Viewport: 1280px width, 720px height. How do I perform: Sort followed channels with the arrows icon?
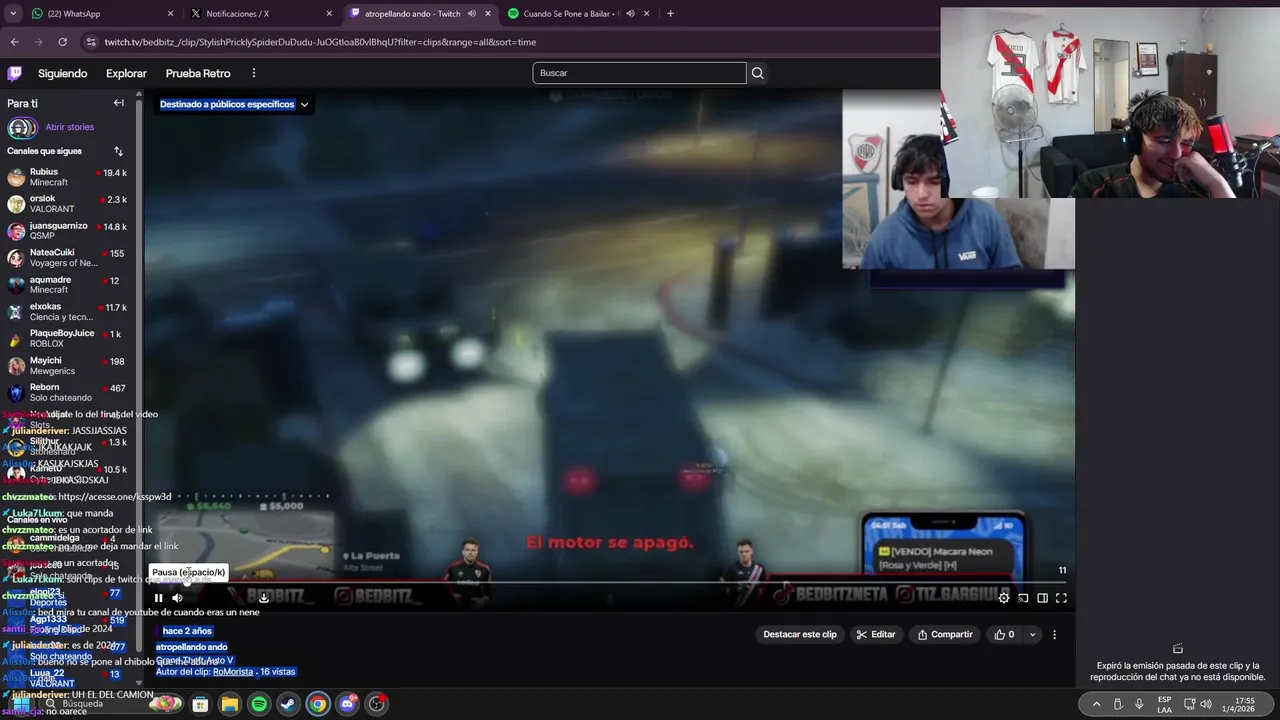[118, 151]
